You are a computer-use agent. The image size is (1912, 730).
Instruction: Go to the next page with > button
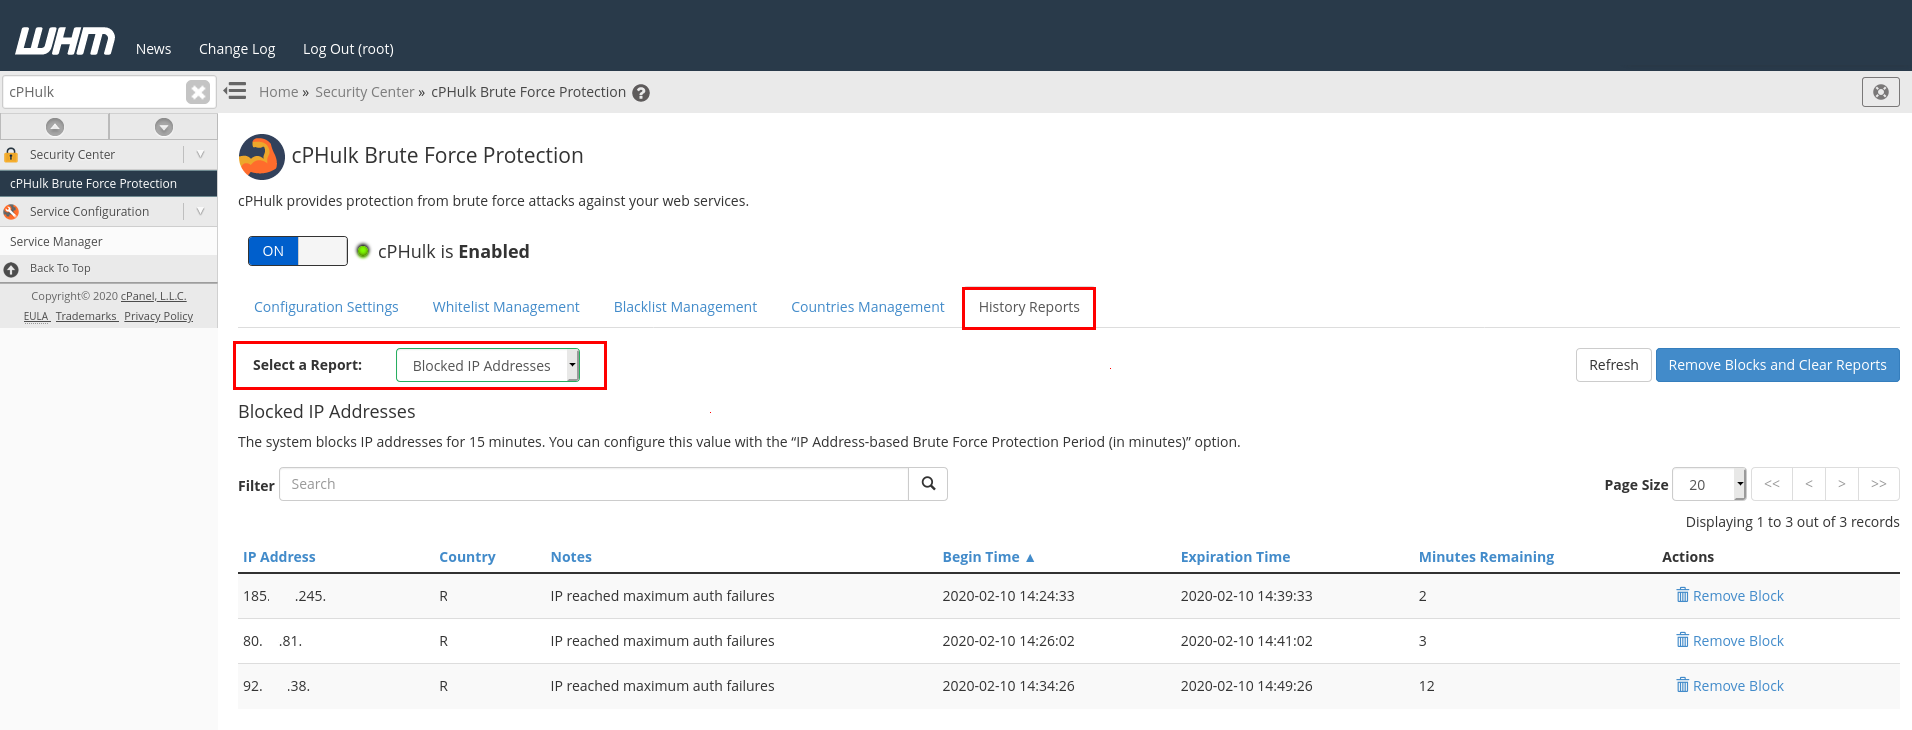(x=1841, y=484)
